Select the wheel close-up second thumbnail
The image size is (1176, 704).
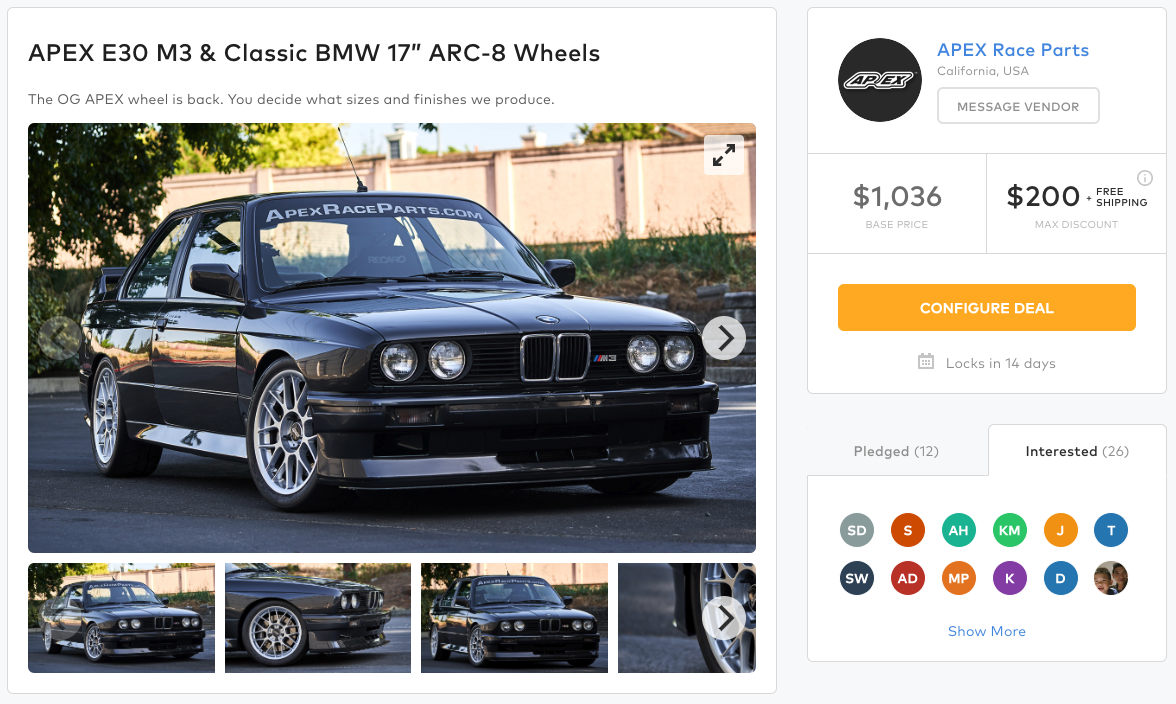click(318, 618)
